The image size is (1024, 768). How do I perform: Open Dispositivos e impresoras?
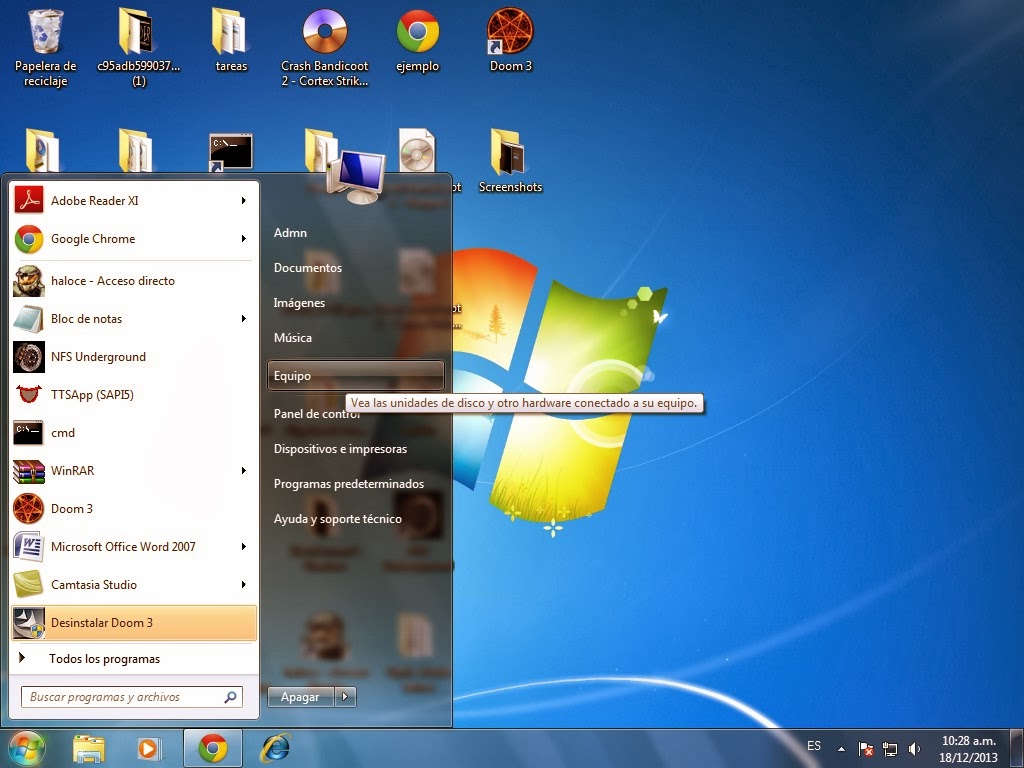click(x=356, y=449)
